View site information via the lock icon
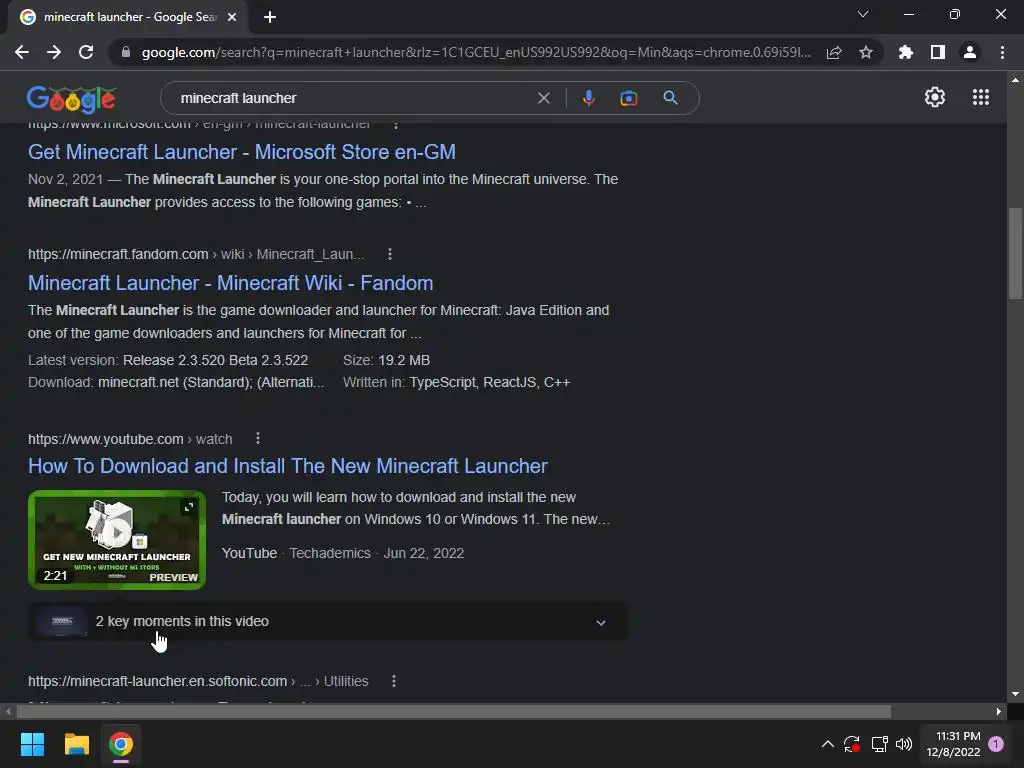Image resolution: width=1024 pixels, height=768 pixels. click(x=126, y=52)
